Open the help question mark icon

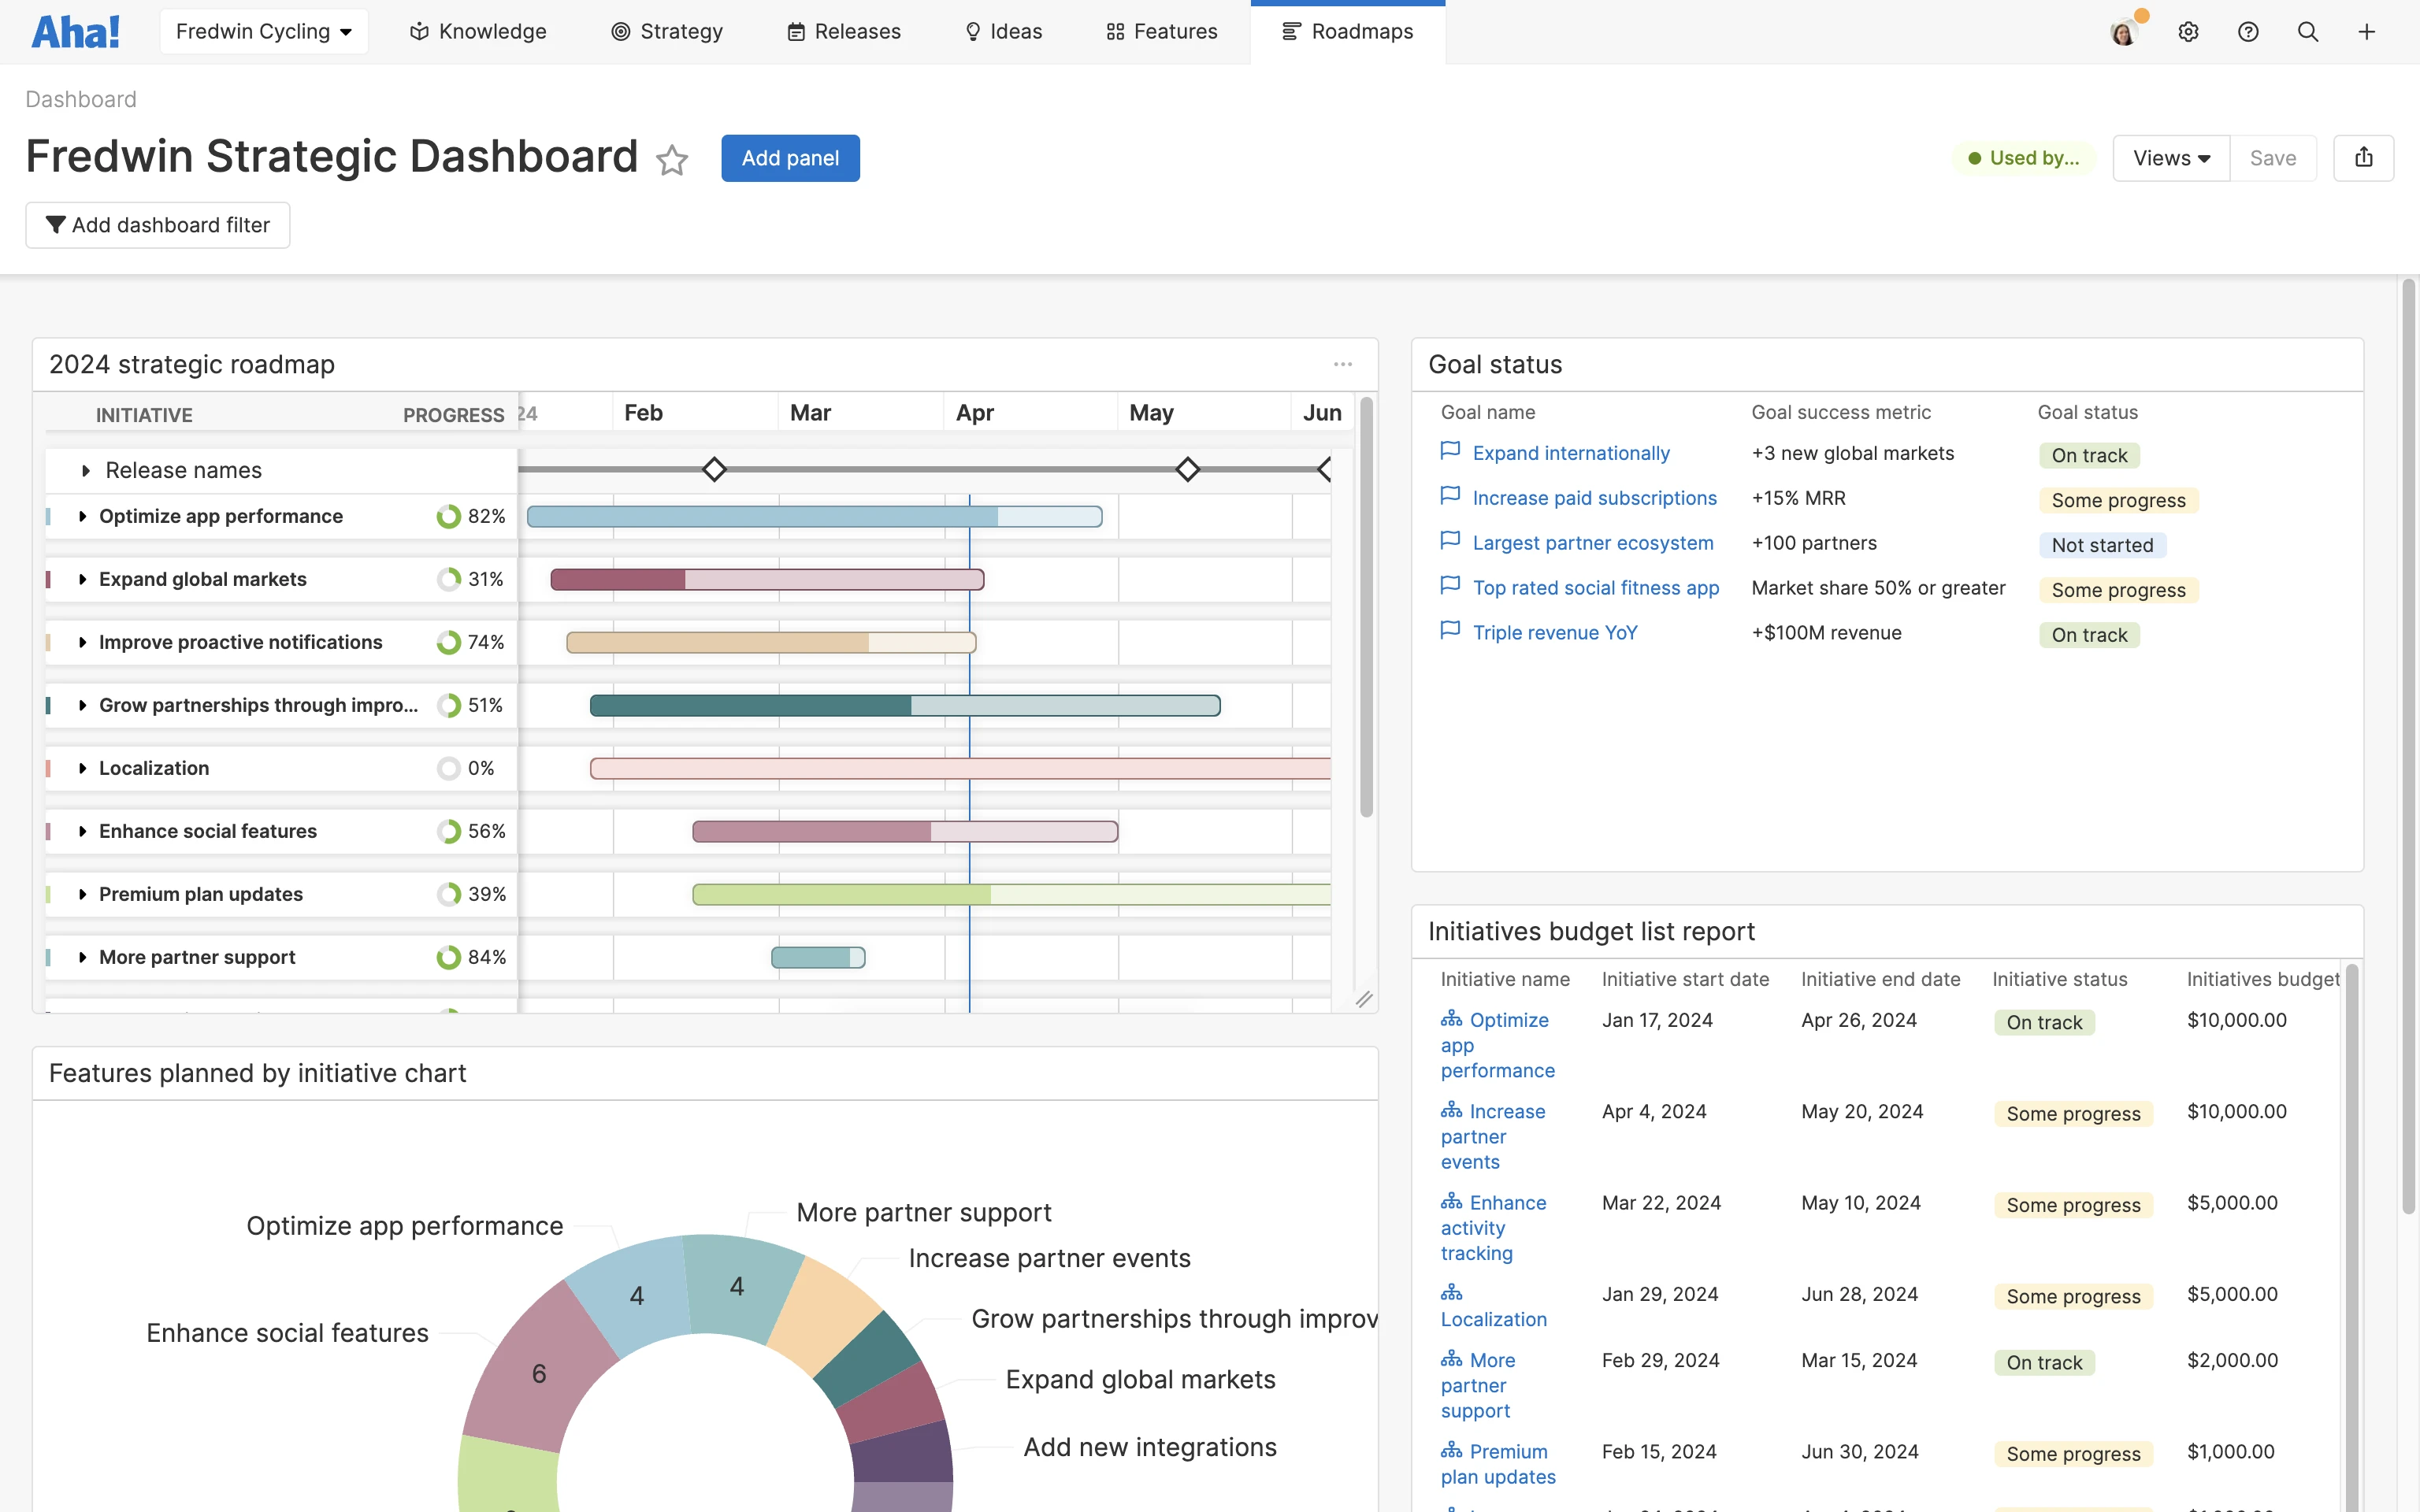(x=2249, y=31)
